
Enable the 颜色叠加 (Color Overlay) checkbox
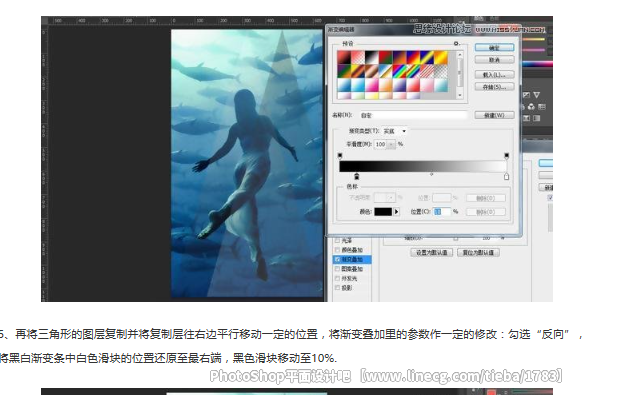337,250
